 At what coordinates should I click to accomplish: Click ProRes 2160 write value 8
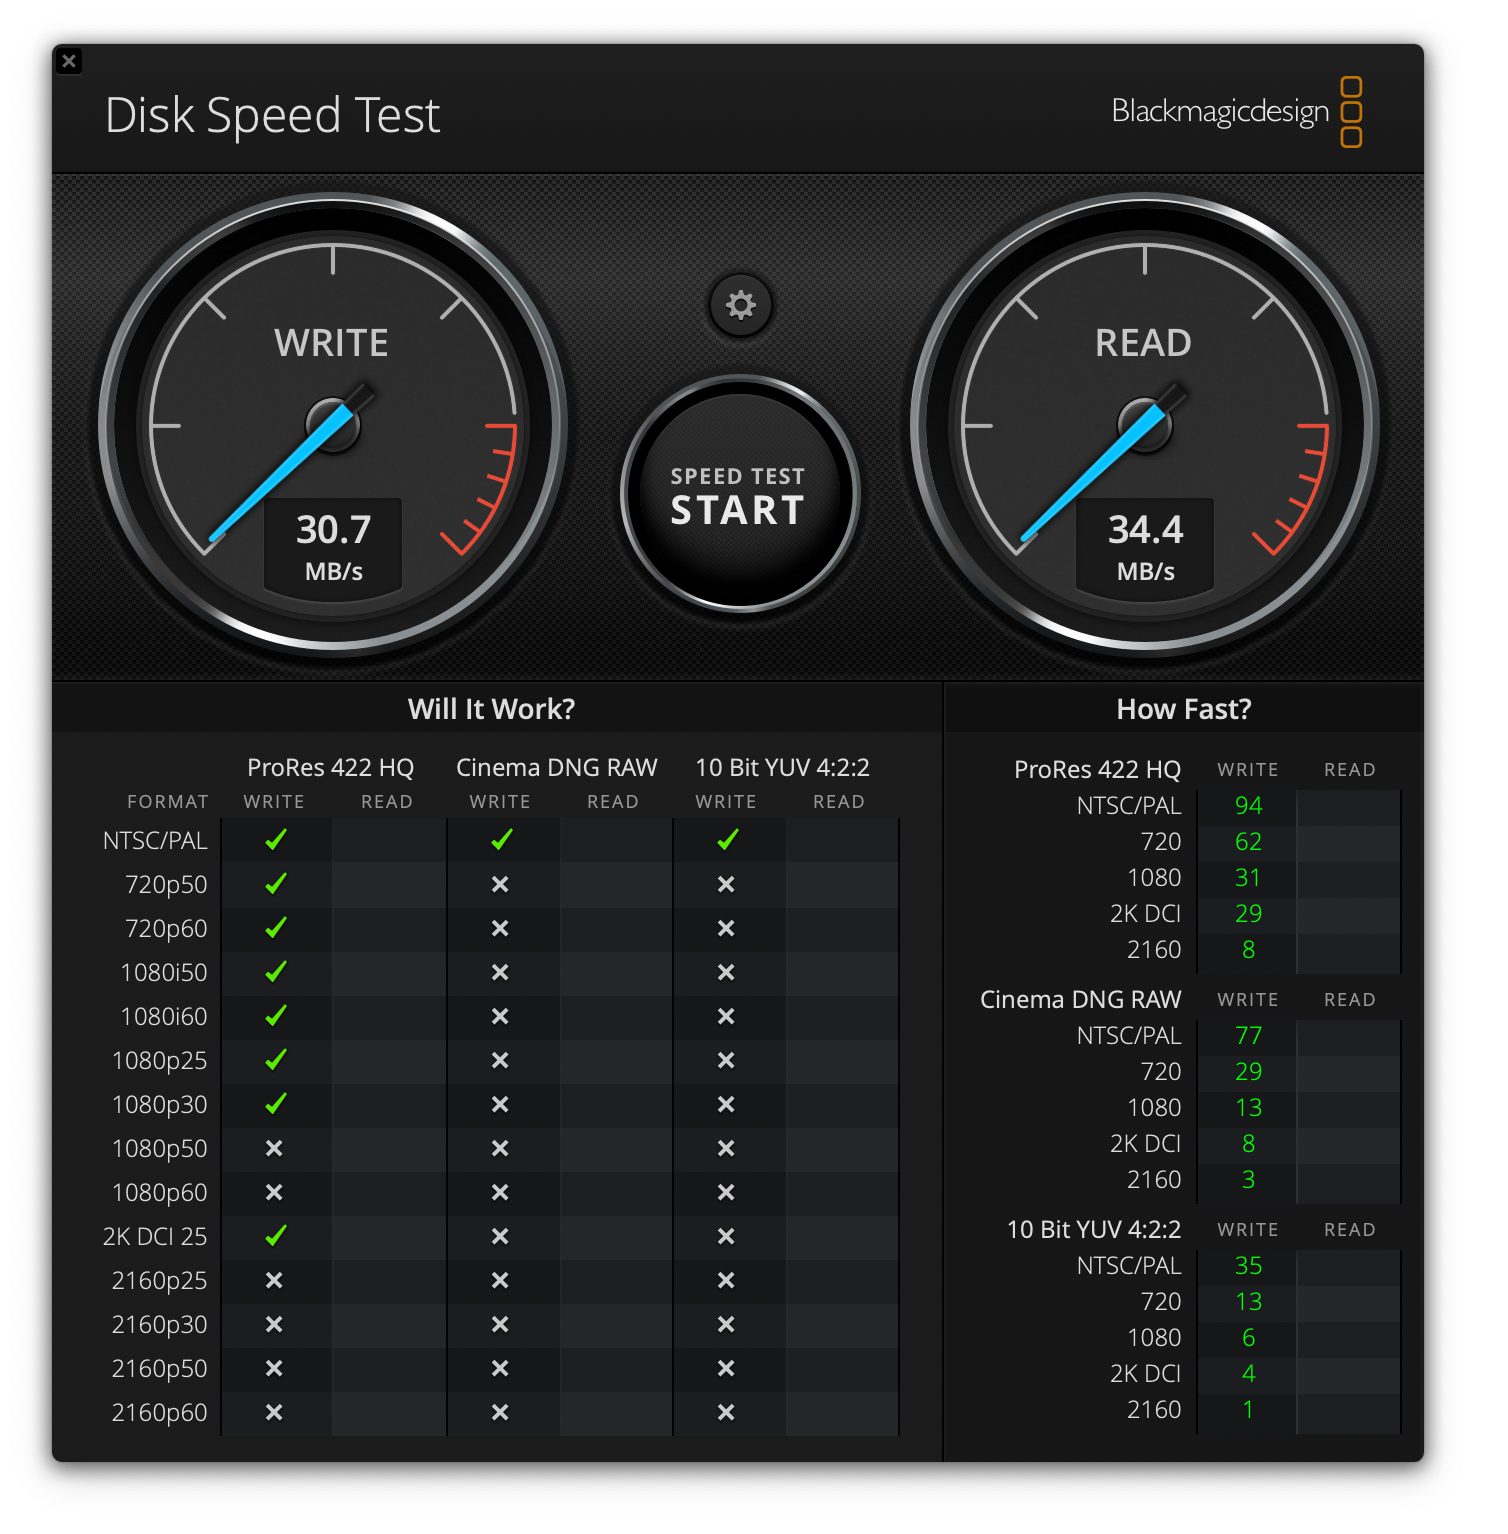[1248, 949]
